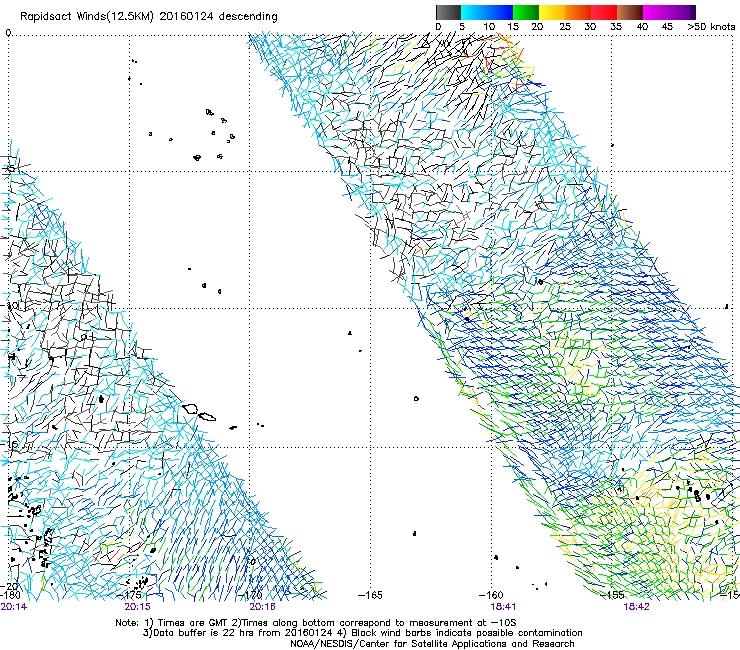Click the '35' tick label on the legend
This screenshot has height=650, width=740.
(616, 26)
